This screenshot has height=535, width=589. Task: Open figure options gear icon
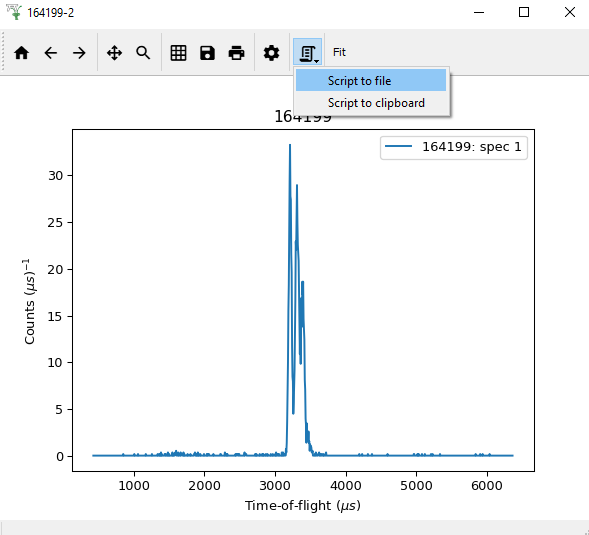tap(271, 53)
